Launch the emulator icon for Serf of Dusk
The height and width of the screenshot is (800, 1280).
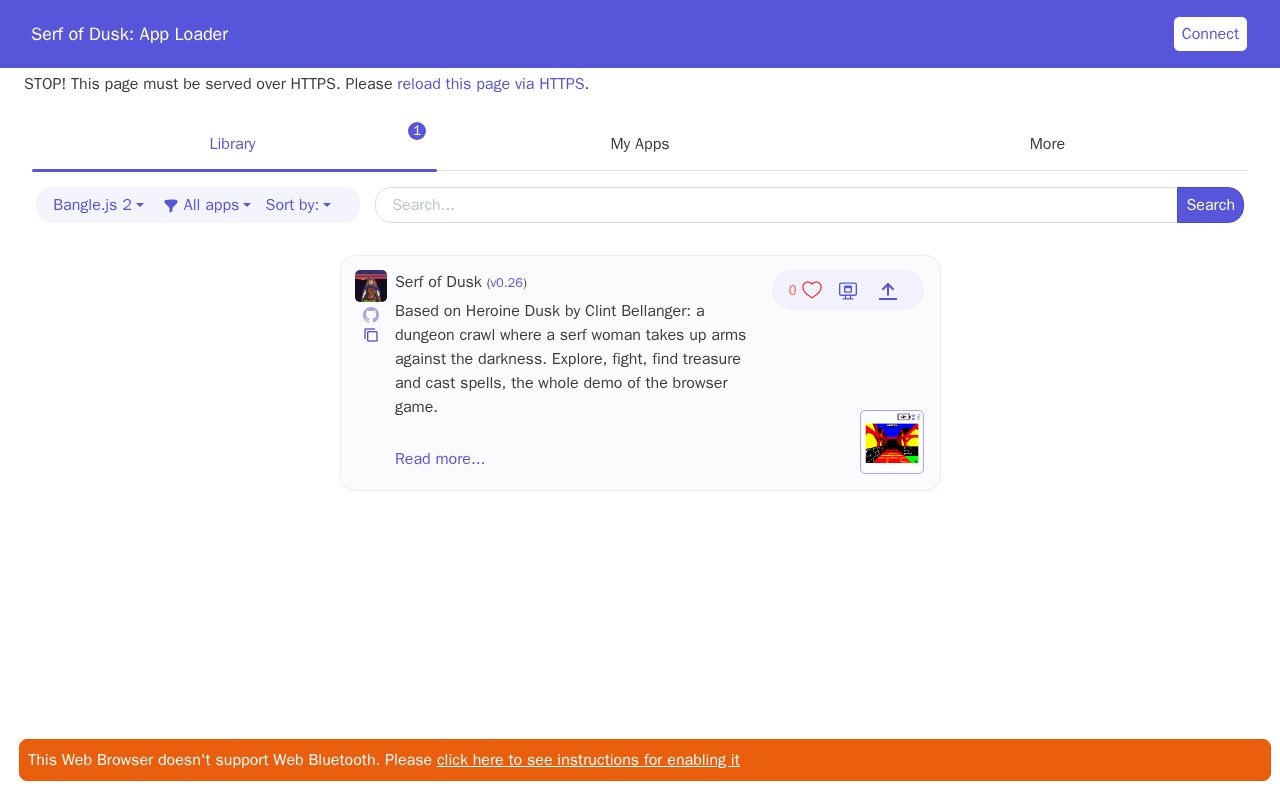848,291
